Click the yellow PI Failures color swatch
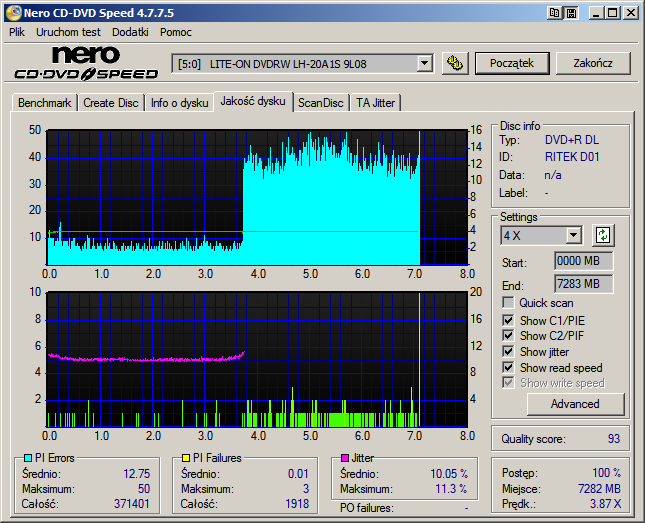 186,458
